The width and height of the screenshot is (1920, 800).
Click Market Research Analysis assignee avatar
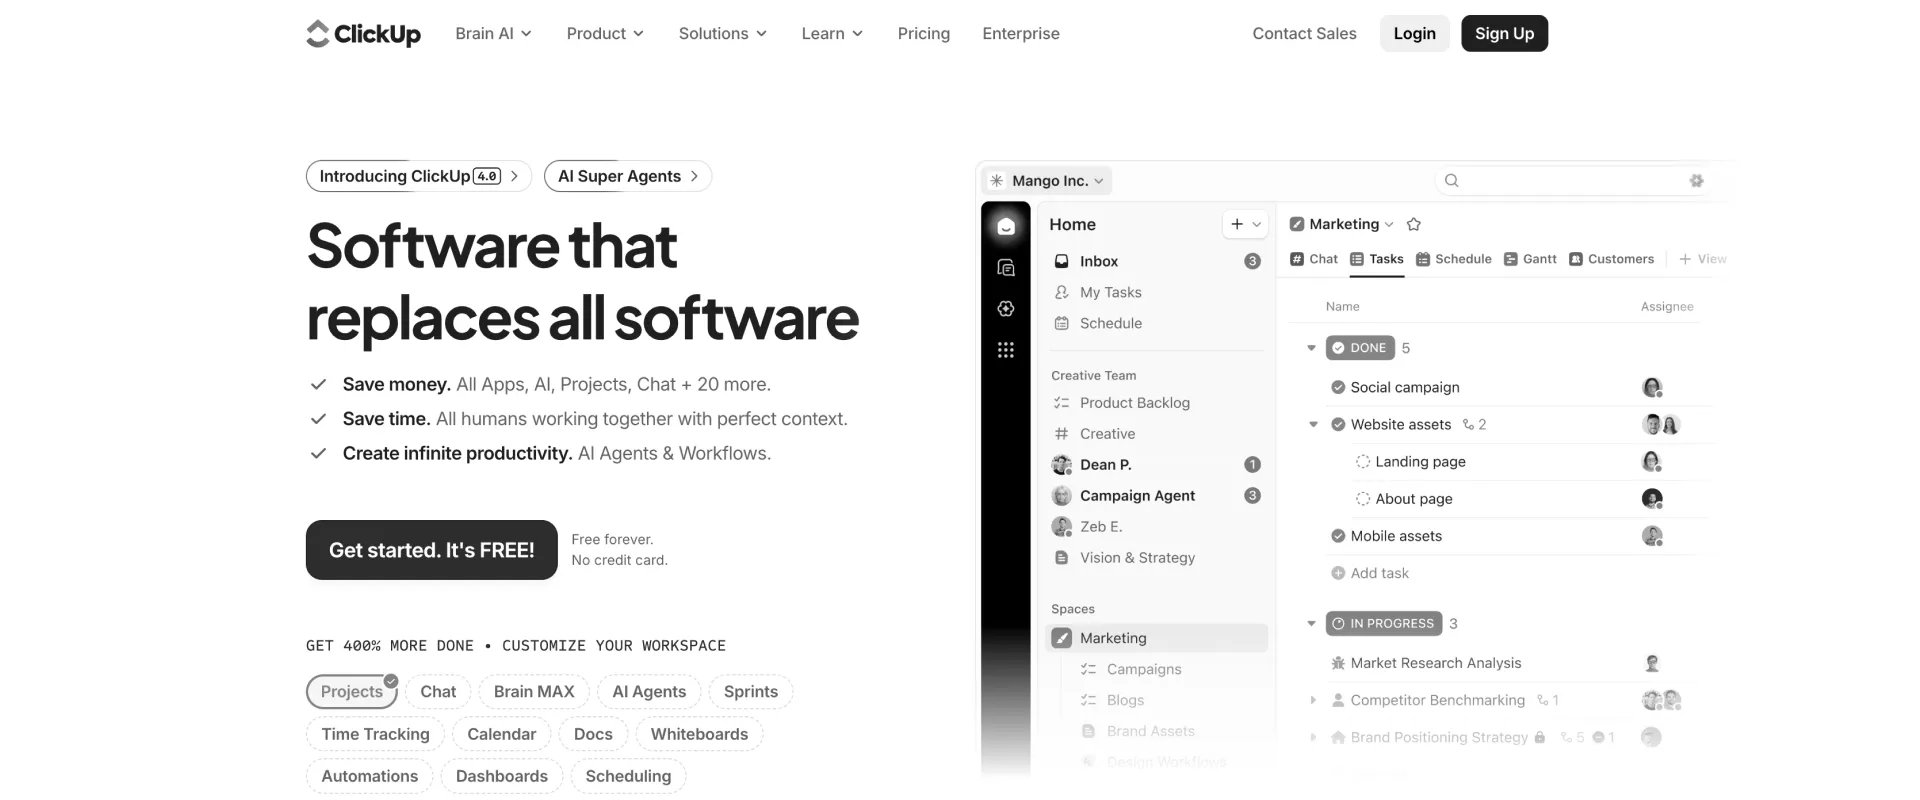pos(1652,663)
